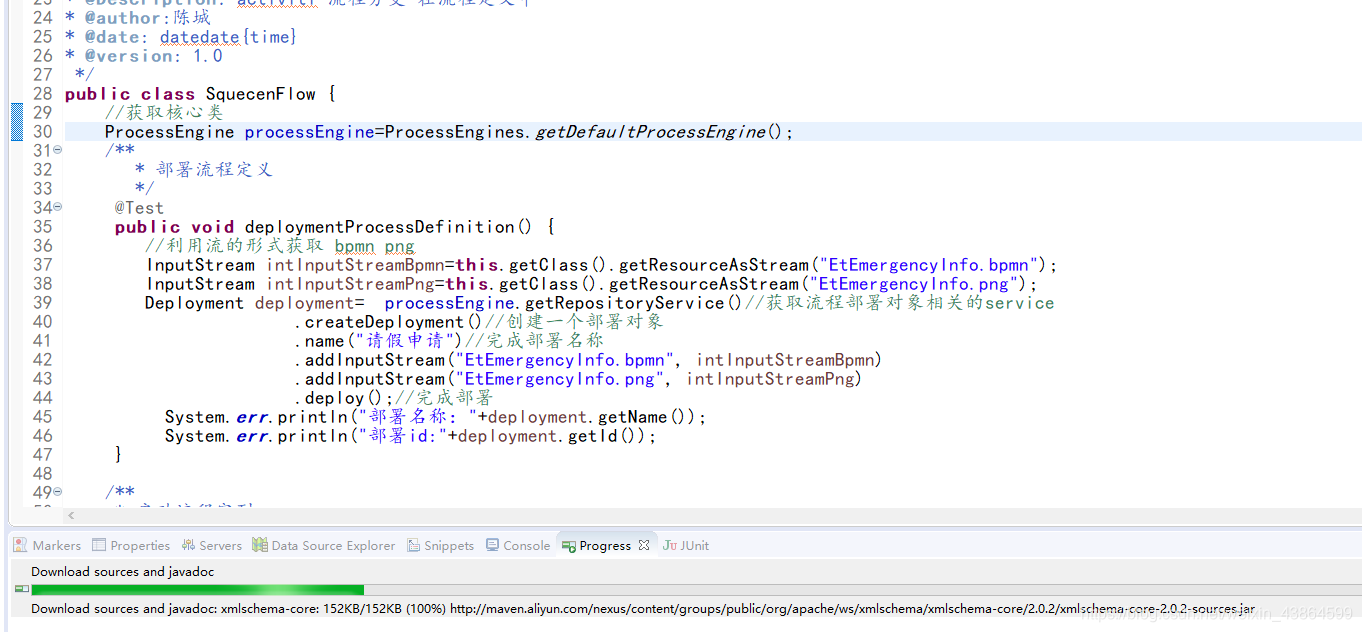Screen dimensions: 1362x632
Task: Click the Markers tab icon
Action: pos(20,545)
